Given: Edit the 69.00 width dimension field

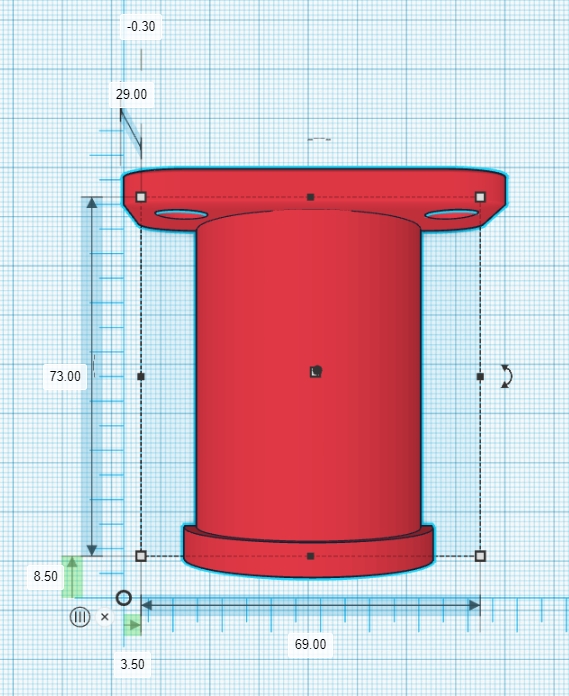Looking at the screenshot, I should (x=311, y=644).
